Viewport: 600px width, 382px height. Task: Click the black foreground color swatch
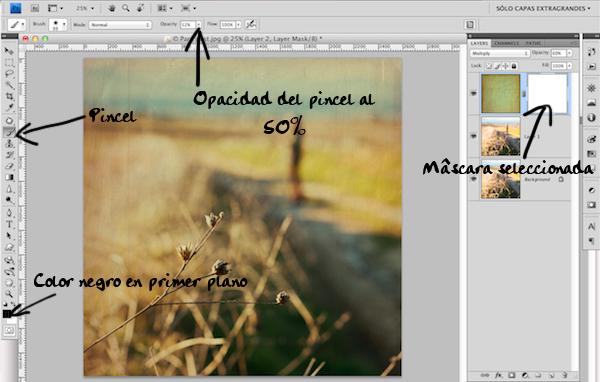(x=7, y=313)
